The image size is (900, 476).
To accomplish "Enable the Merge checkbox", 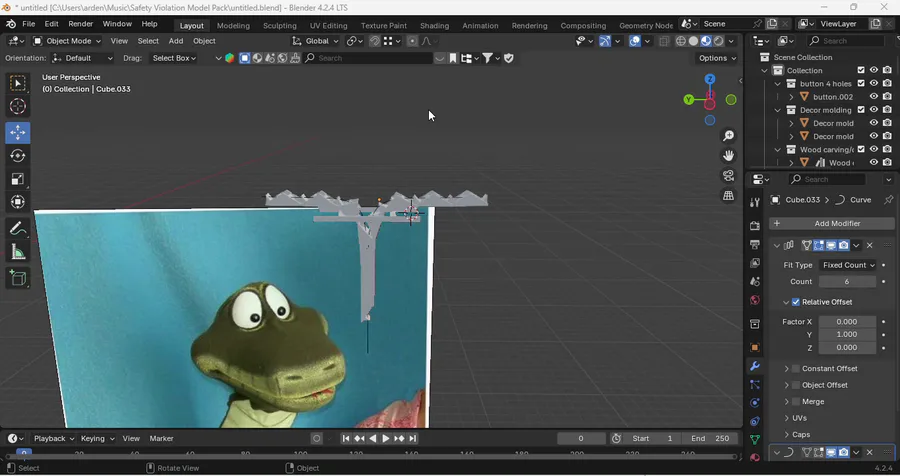I will pos(796,402).
